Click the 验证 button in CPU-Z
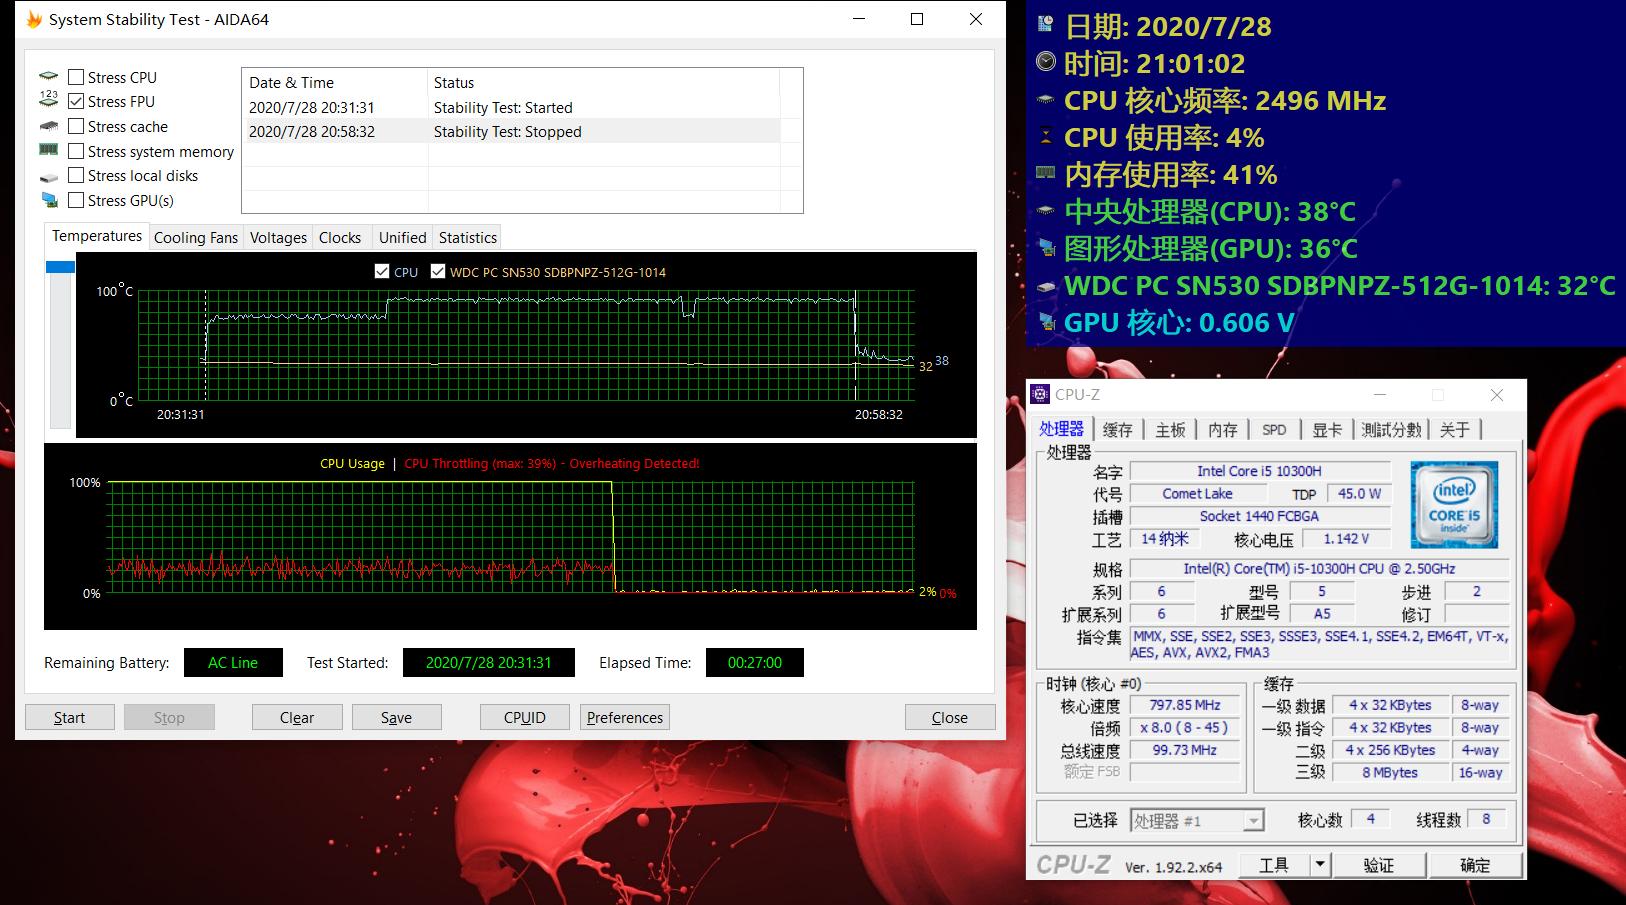The image size is (1626, 905). tap(1378, 865)
